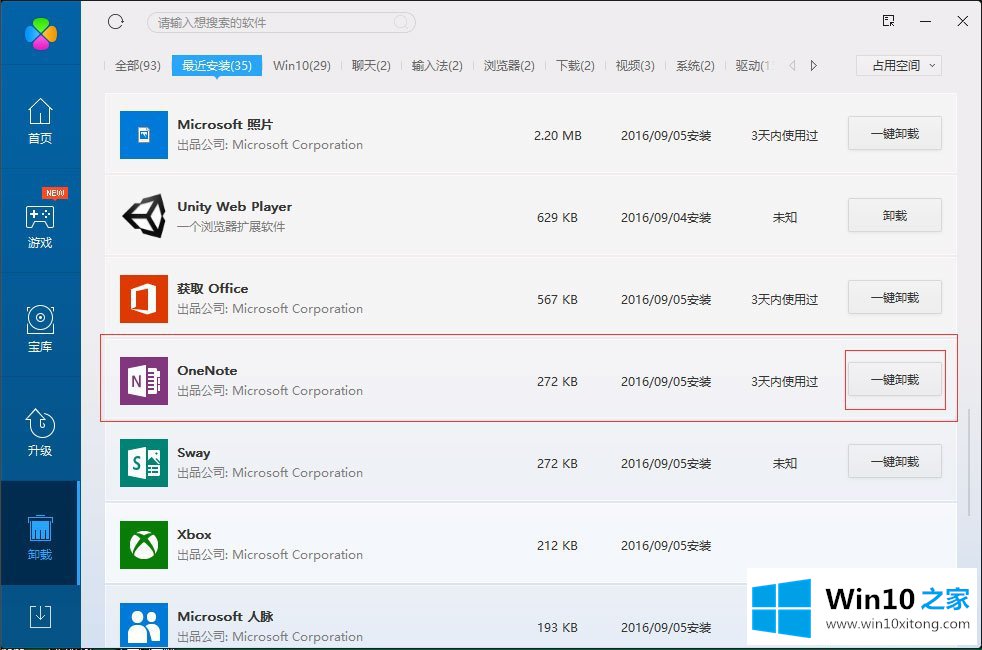Click the 未知 usage status for Sway
982x650 pixels.
(x=784, y=463)
